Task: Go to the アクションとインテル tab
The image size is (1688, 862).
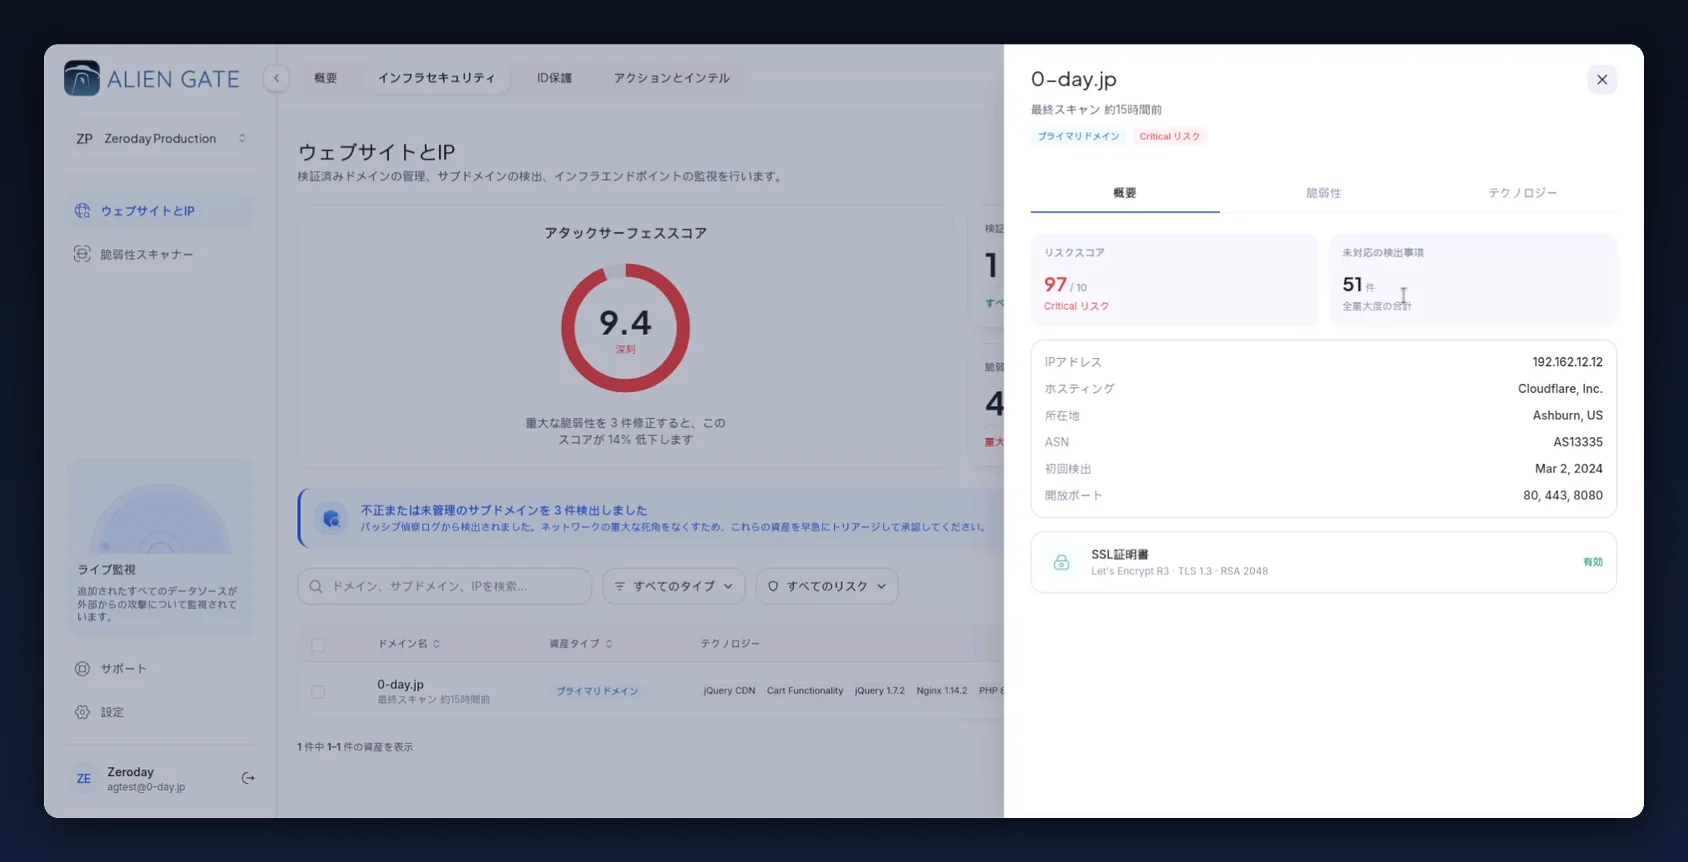Action: [672, 78]
